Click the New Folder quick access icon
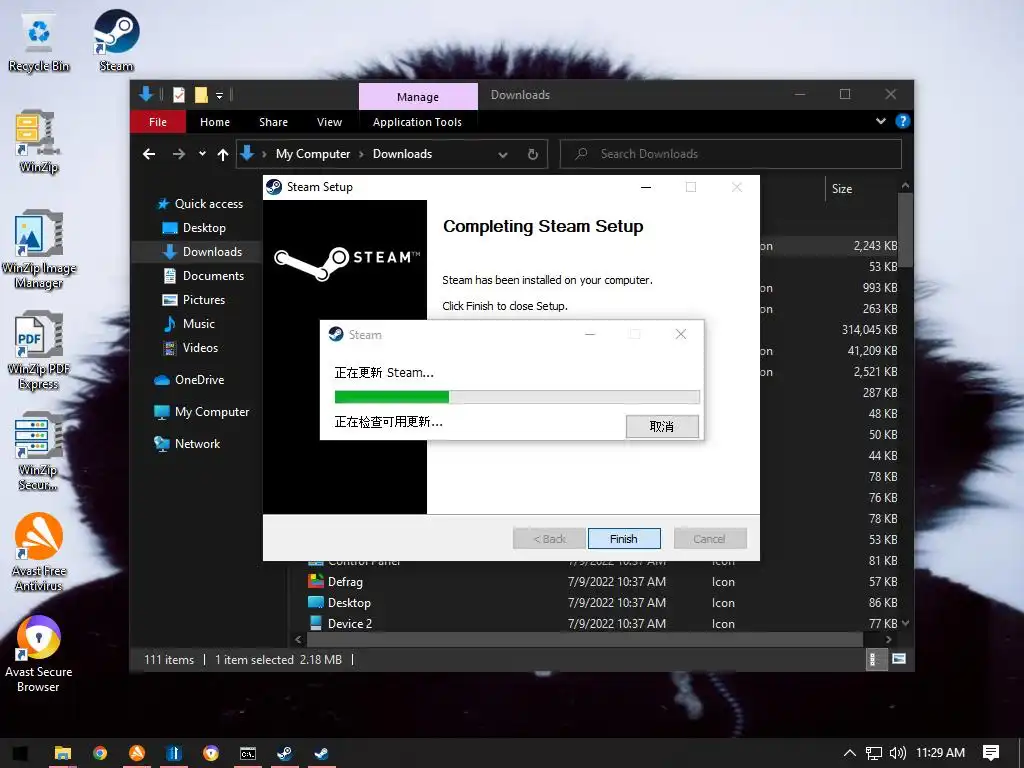The width and height of the screenshot is (1024, 768). 201,95
